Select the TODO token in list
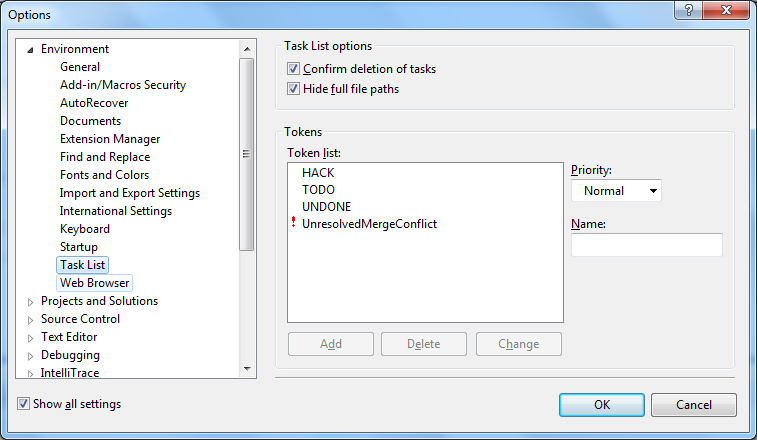The height and width of the screenshot is (440, 757). click(x=318, y=189)
